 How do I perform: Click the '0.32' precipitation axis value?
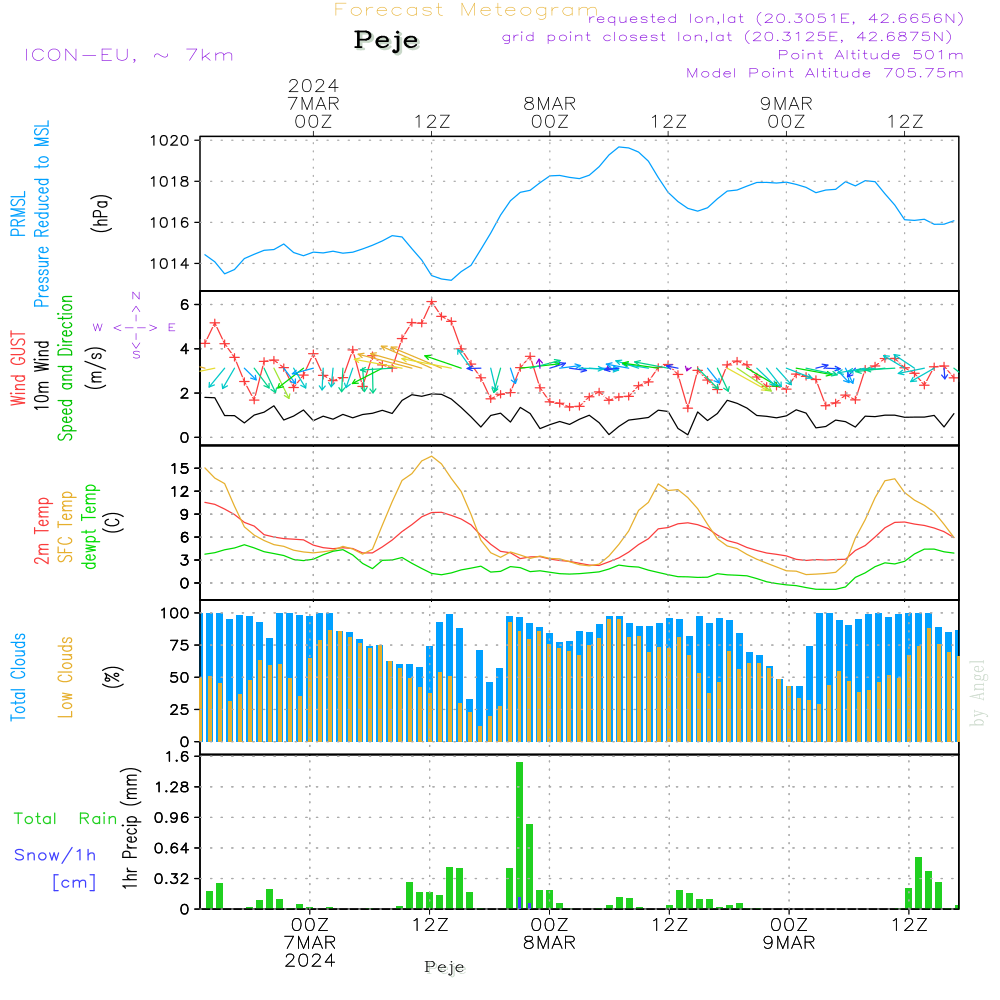[x=172, y=879]
